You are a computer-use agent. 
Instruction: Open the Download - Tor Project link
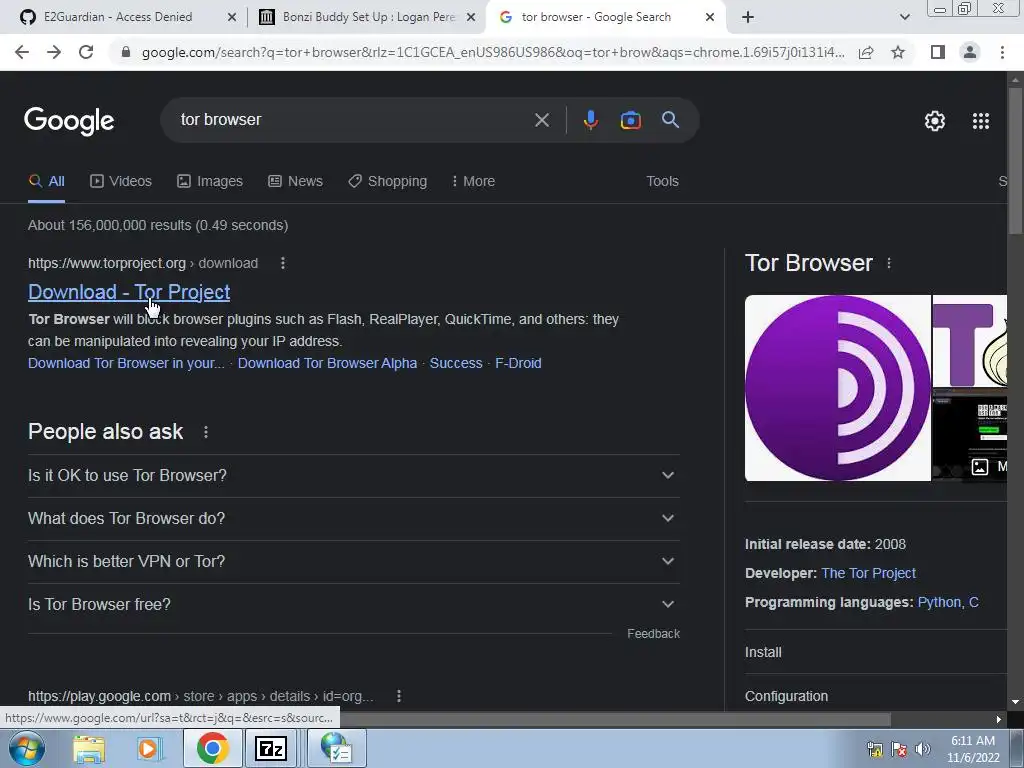point(129,292)
